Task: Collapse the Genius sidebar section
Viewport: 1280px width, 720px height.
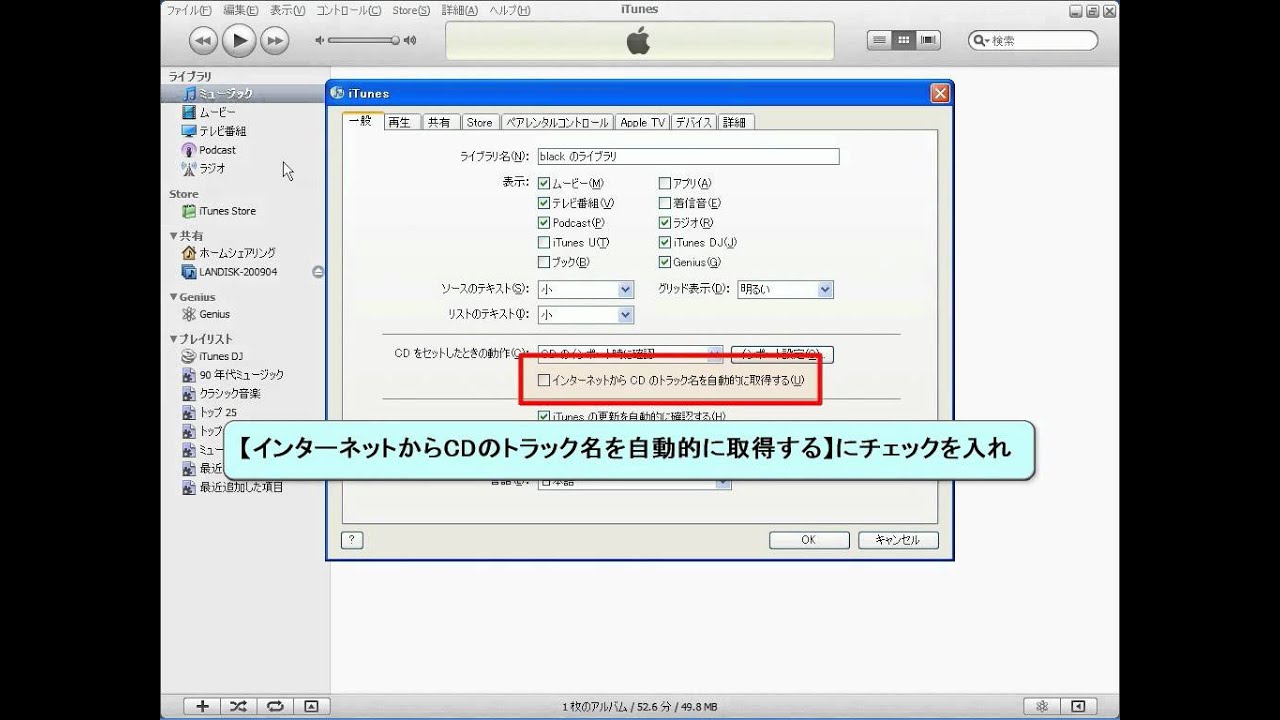Action: pyautogui.click(x=173, y=297)
